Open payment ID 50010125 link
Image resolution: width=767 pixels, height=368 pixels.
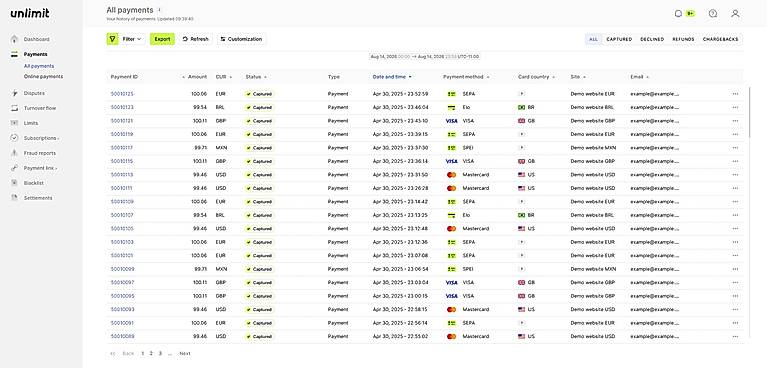(x=122, y=94)
